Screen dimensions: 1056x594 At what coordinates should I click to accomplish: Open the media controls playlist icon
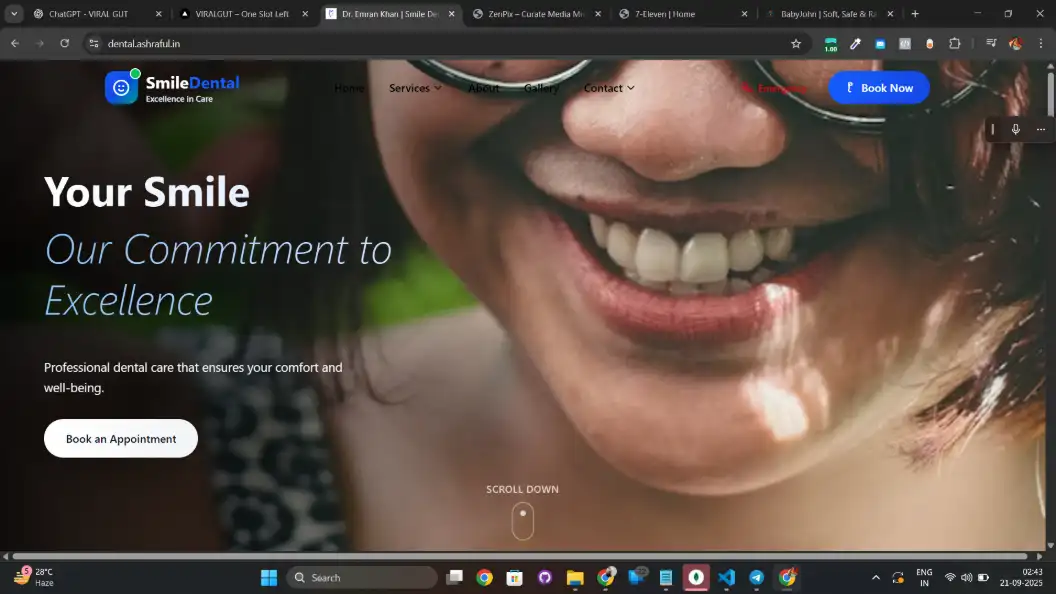pyautogui.click(x=991, y=44)
